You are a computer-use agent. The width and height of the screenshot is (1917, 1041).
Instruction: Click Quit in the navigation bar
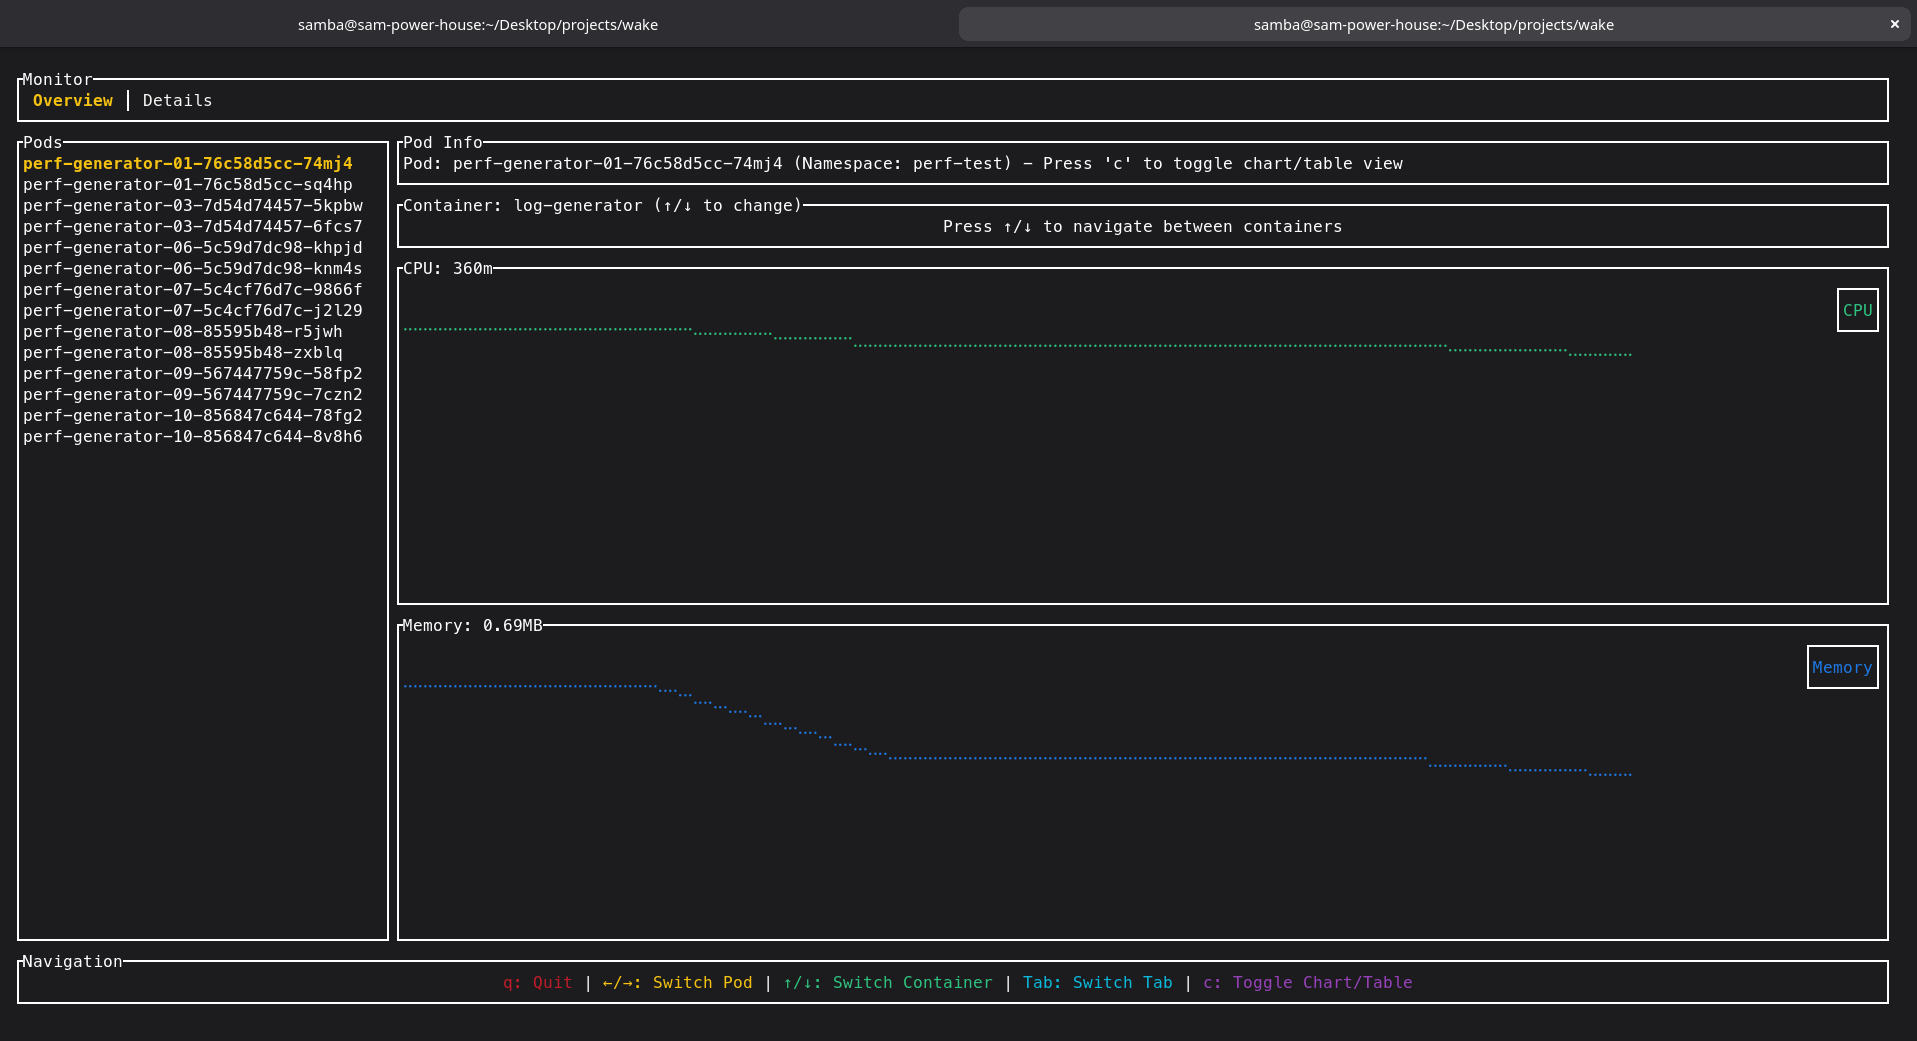tap(538, 982)
